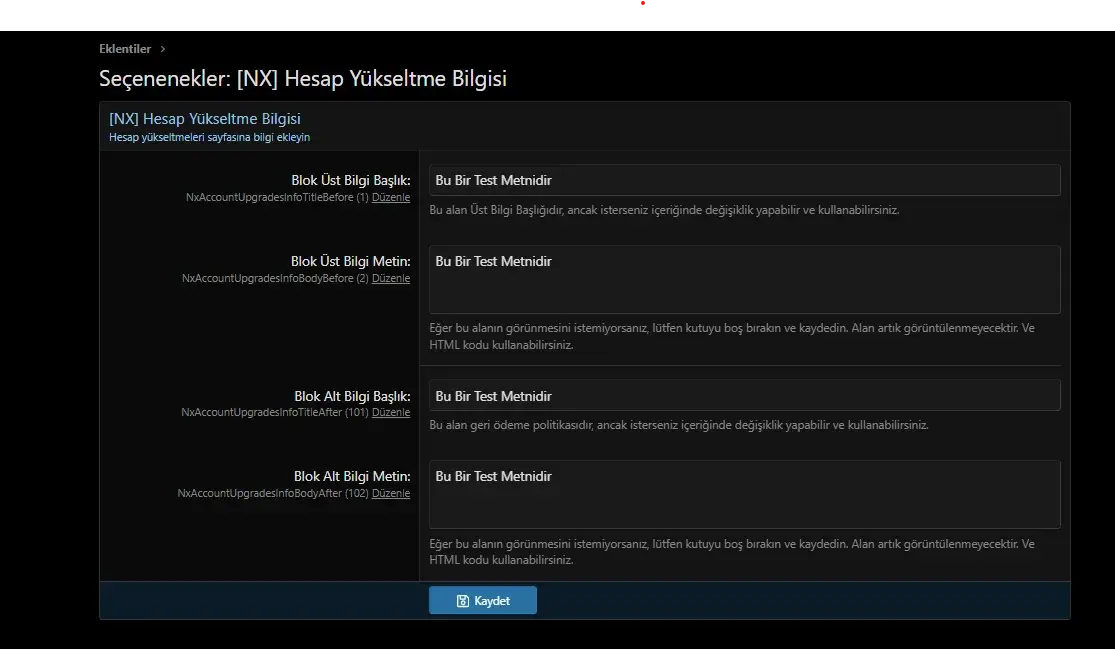Click the chevron arrow after Eklentiler

point(163,49)
